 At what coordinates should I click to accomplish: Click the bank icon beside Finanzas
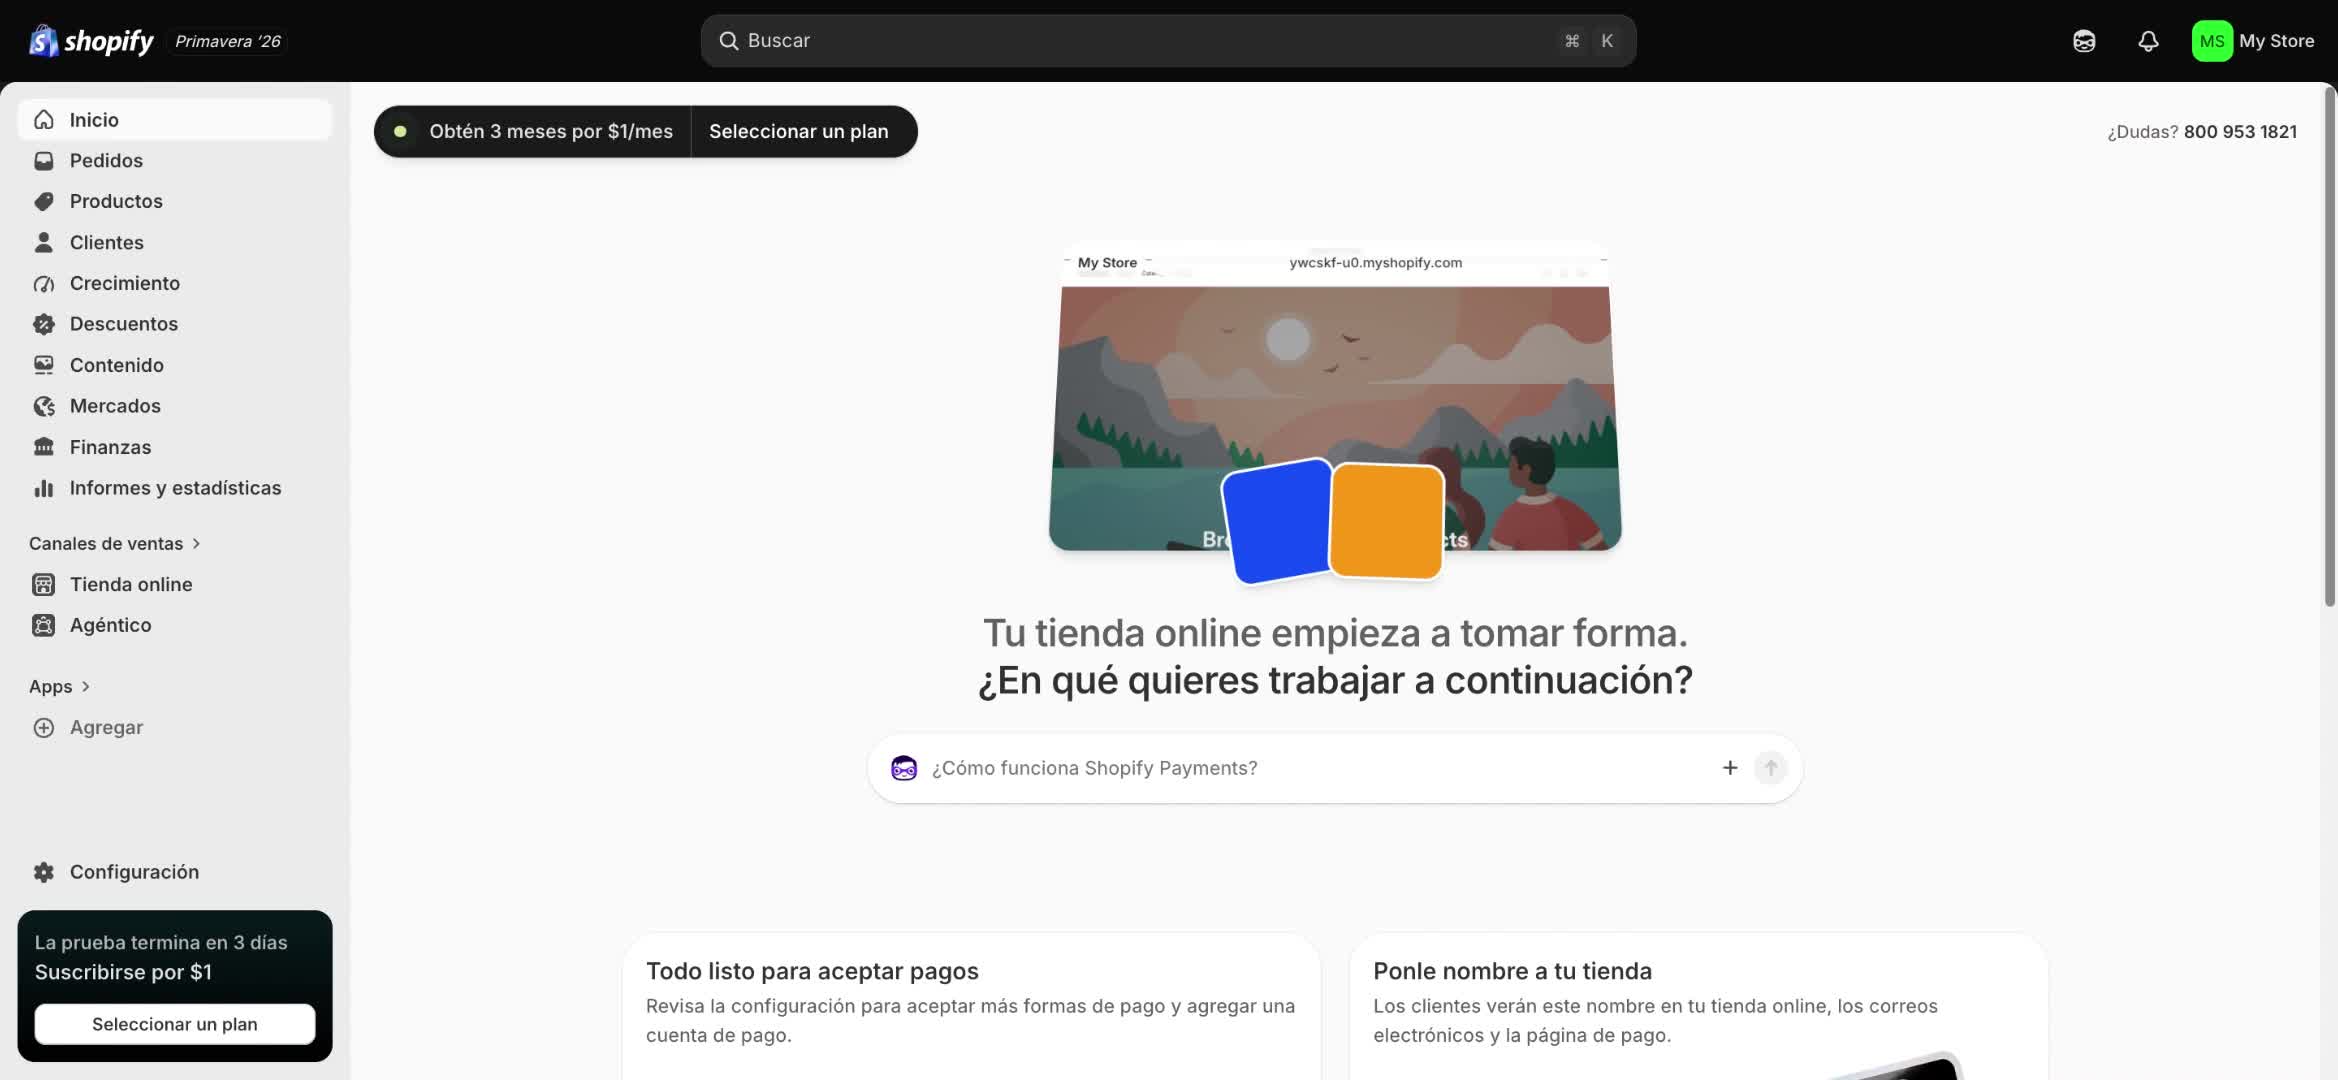(44, 447)
